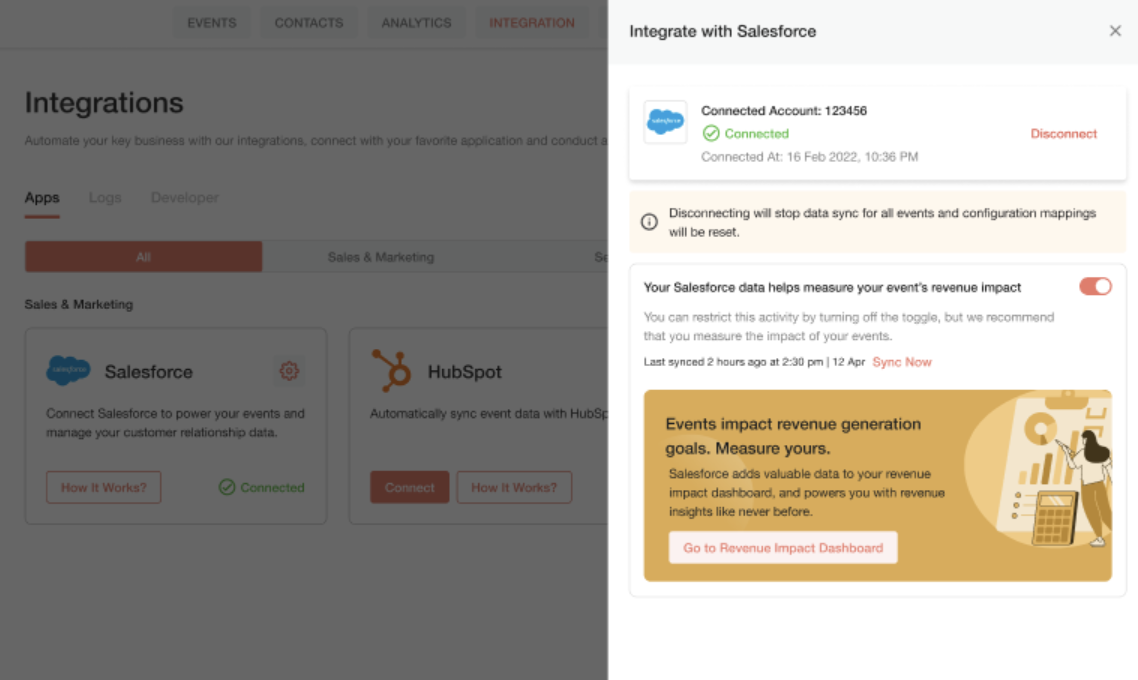Screen dimensions: 1138x680
Task: Select the Sales & Marketing filter
Action: (x=380, y=257)
